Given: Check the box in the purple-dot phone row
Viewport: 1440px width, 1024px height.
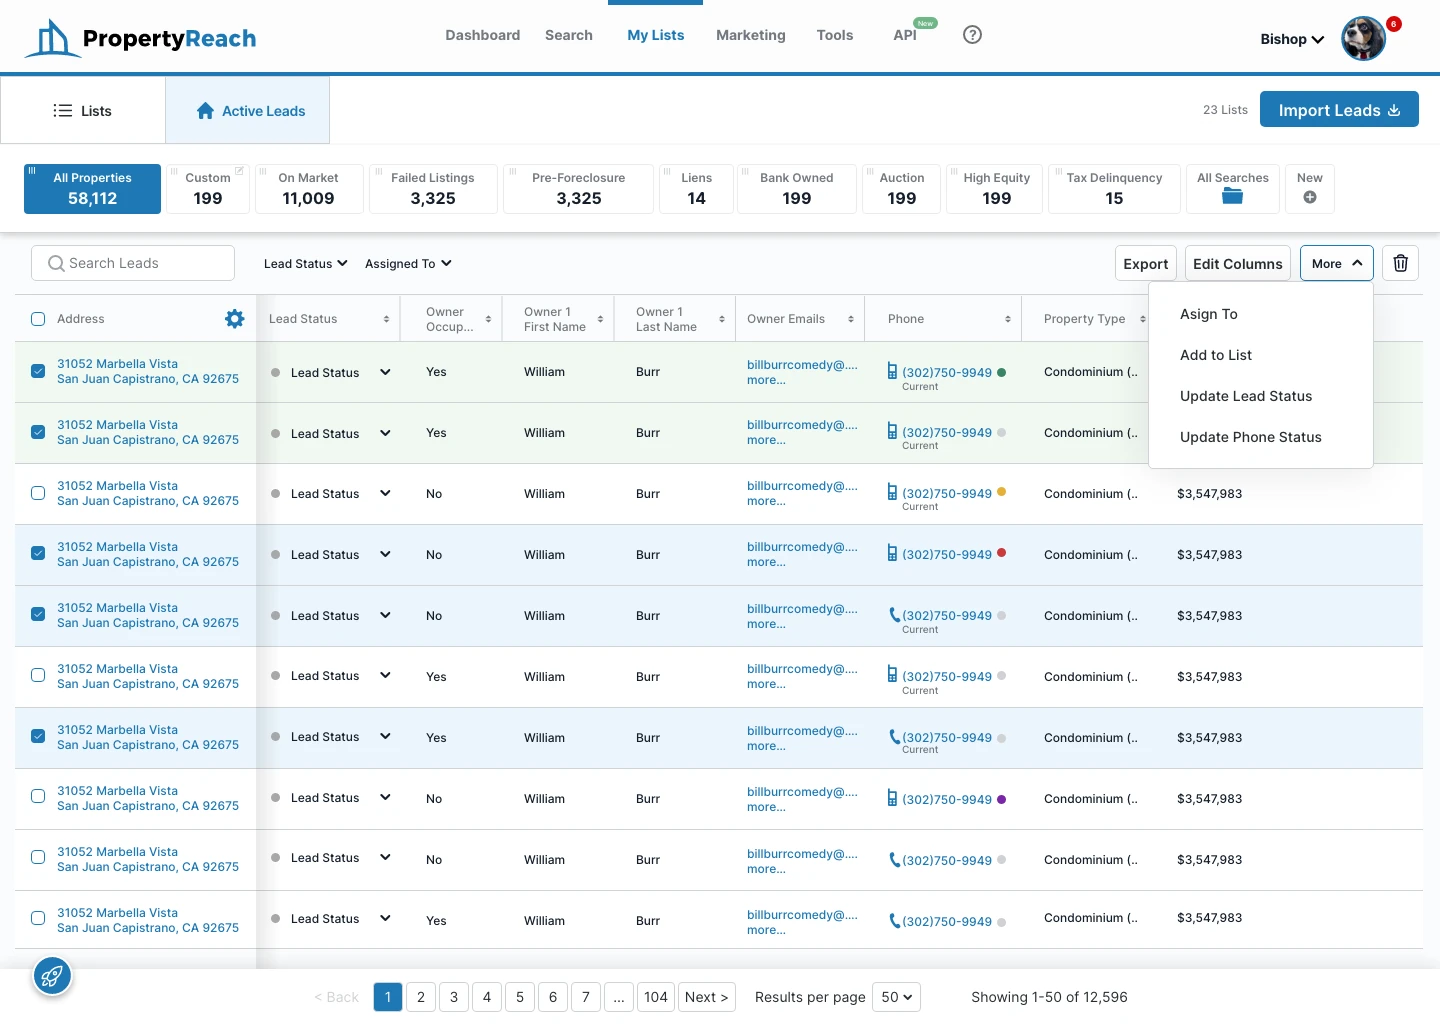Looking at the screenshot, I should click(38, 796).
